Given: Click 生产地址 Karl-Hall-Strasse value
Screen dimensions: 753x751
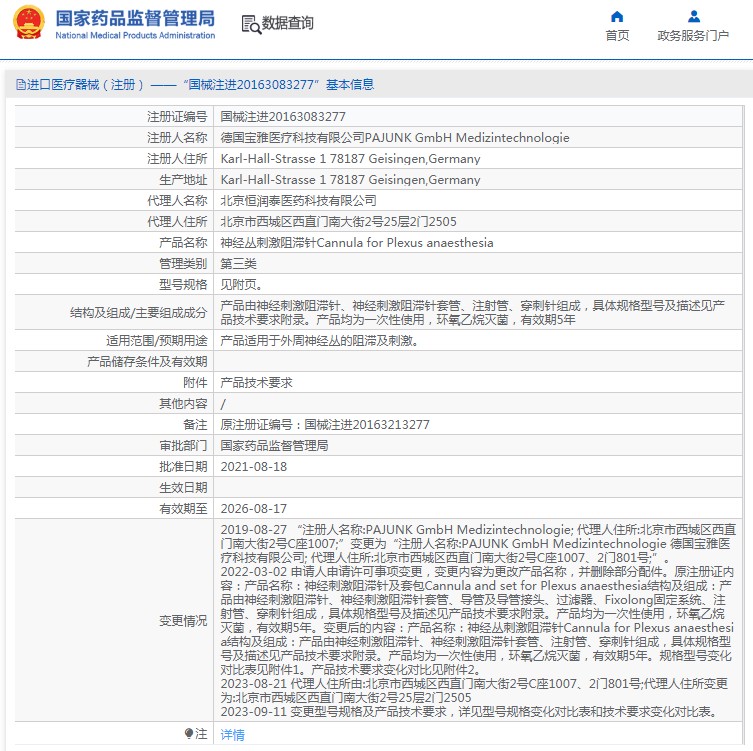Looking at the screenshot, I should coord(350,180).
